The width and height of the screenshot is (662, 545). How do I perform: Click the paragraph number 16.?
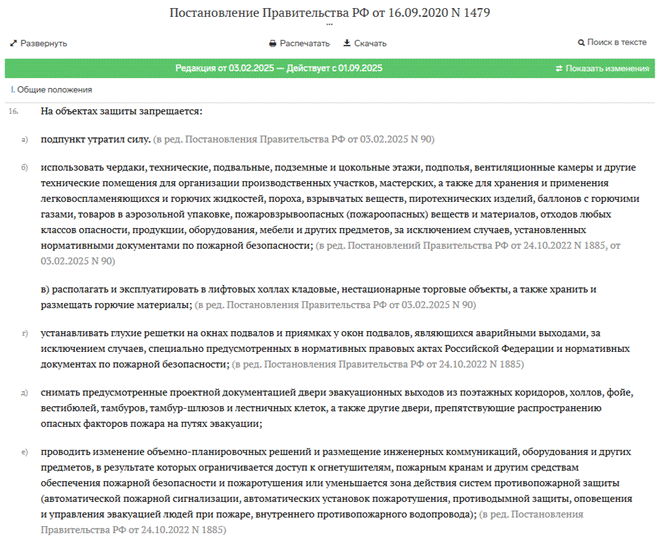[14, 111]
